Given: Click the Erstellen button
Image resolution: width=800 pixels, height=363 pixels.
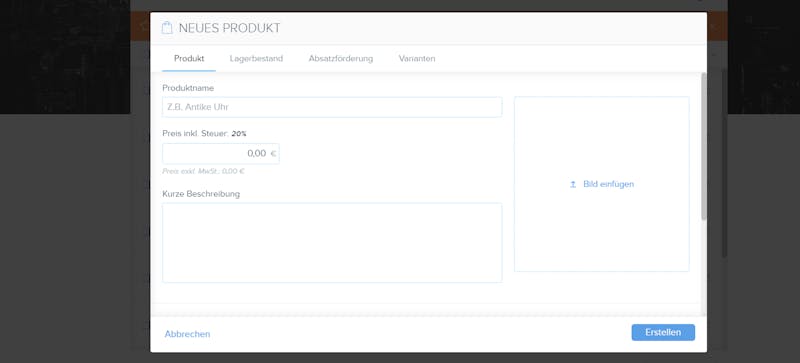Looking at the screenshot, I should pos(663,332).
